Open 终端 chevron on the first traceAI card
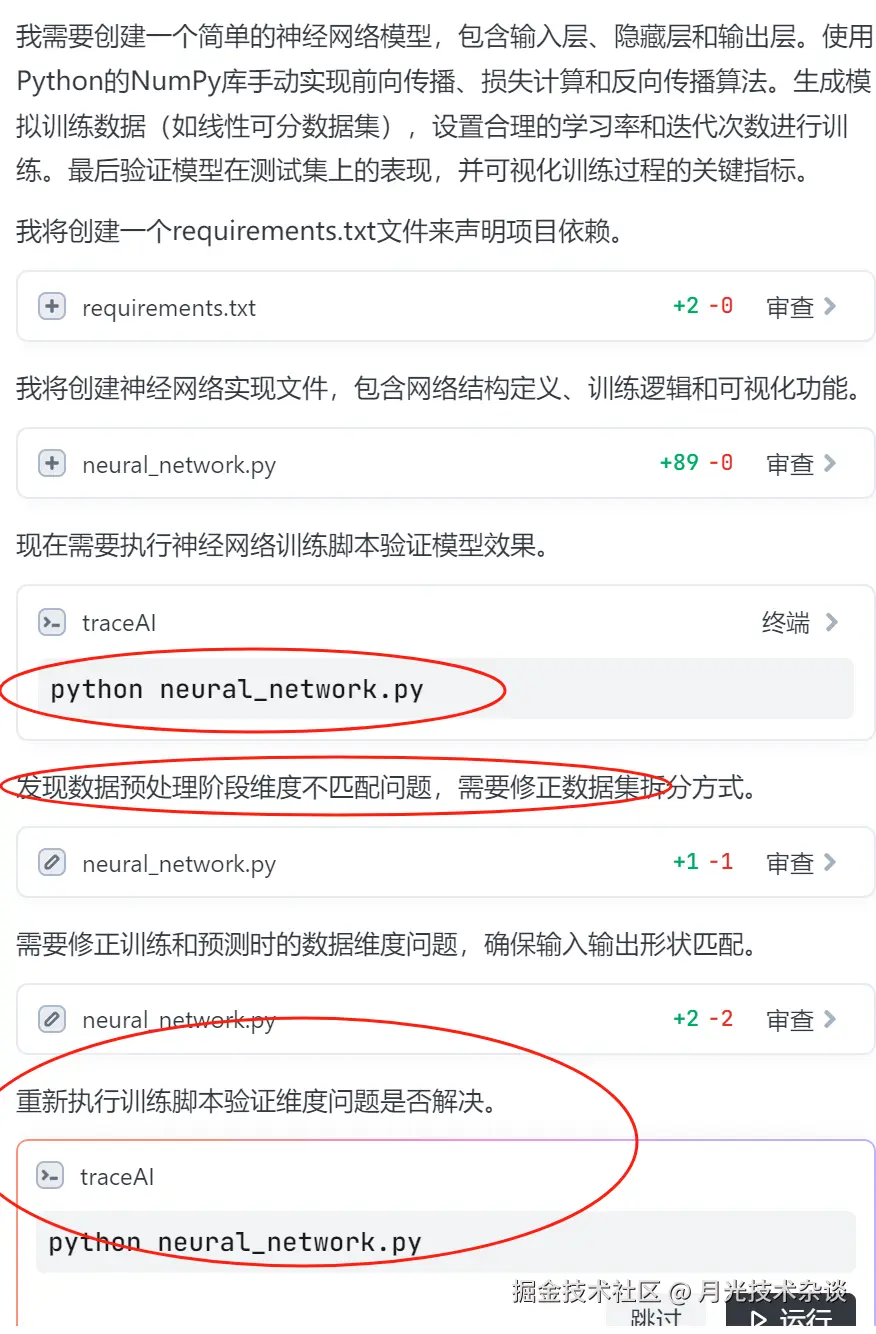The width and height of the screenshot is (876, 1334). 831,622
